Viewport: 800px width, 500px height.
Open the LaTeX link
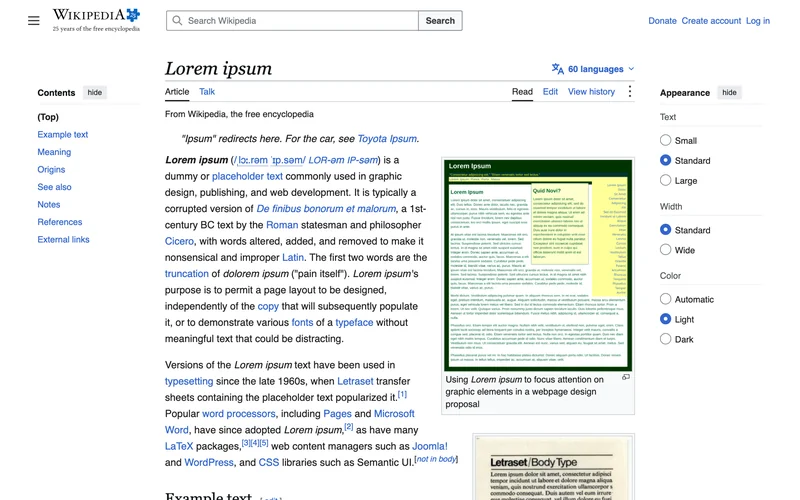click(179, 446)
